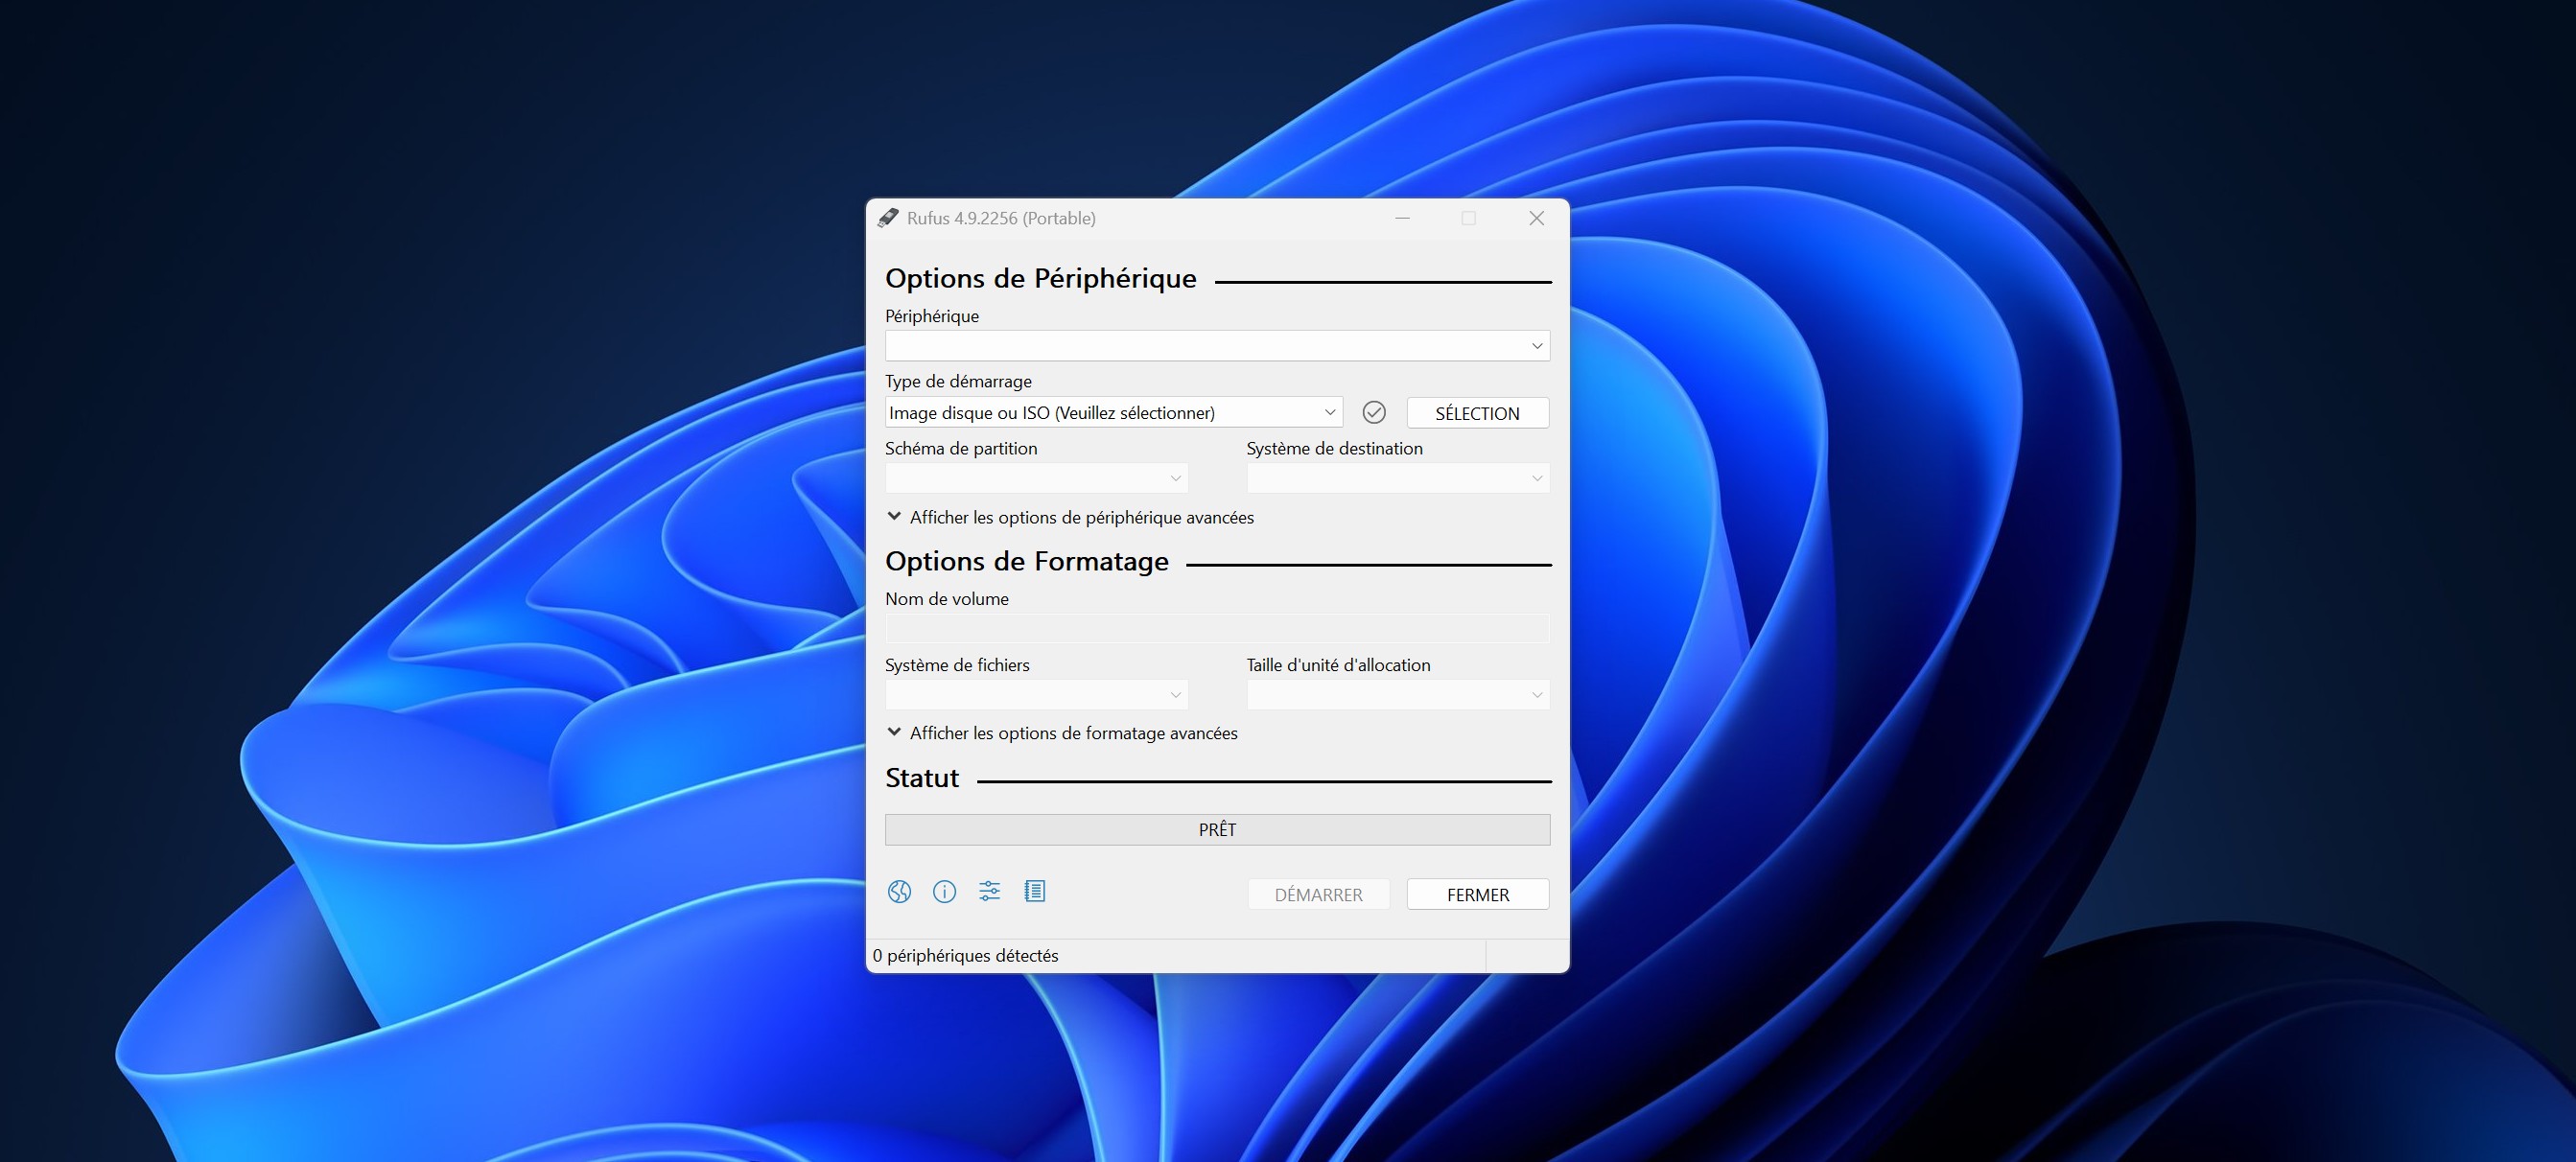Click the SÉLECTION button
The image size is (2576, 1162).
click(x=1477, y=413)
